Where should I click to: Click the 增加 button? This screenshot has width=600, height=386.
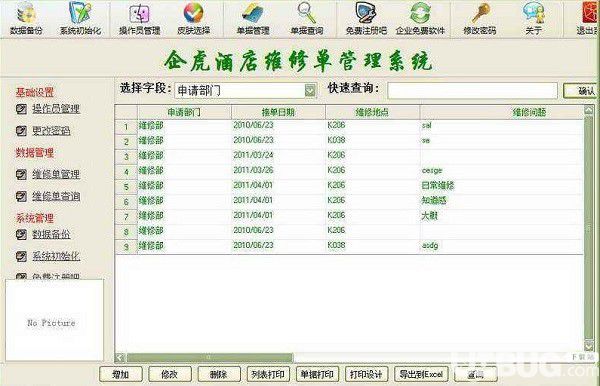(121, 374)
